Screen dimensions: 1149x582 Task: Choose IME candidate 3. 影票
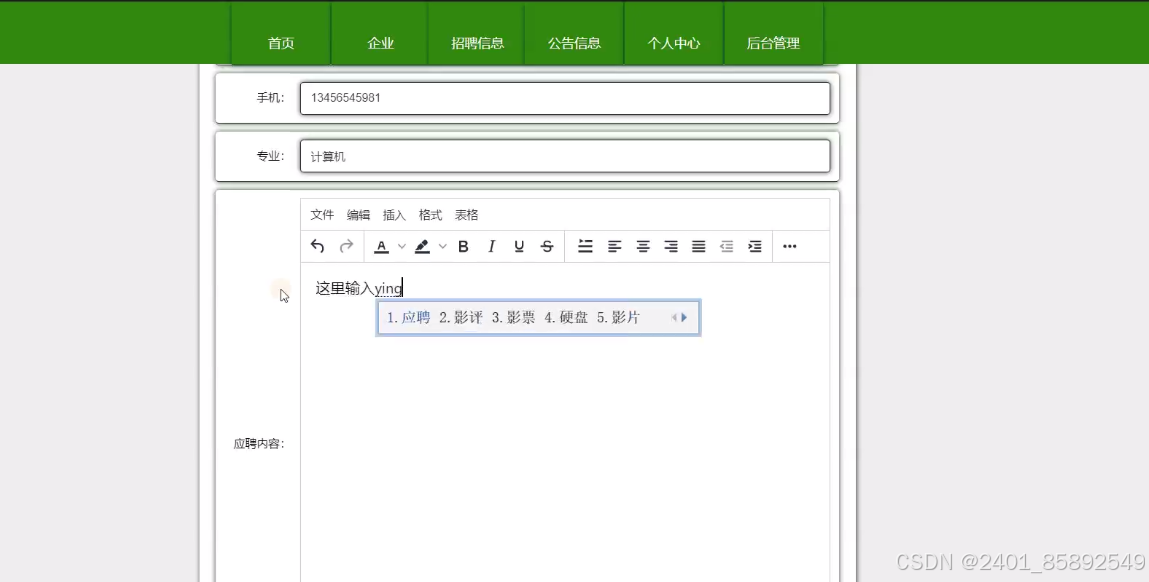click(x=514, y=317)
